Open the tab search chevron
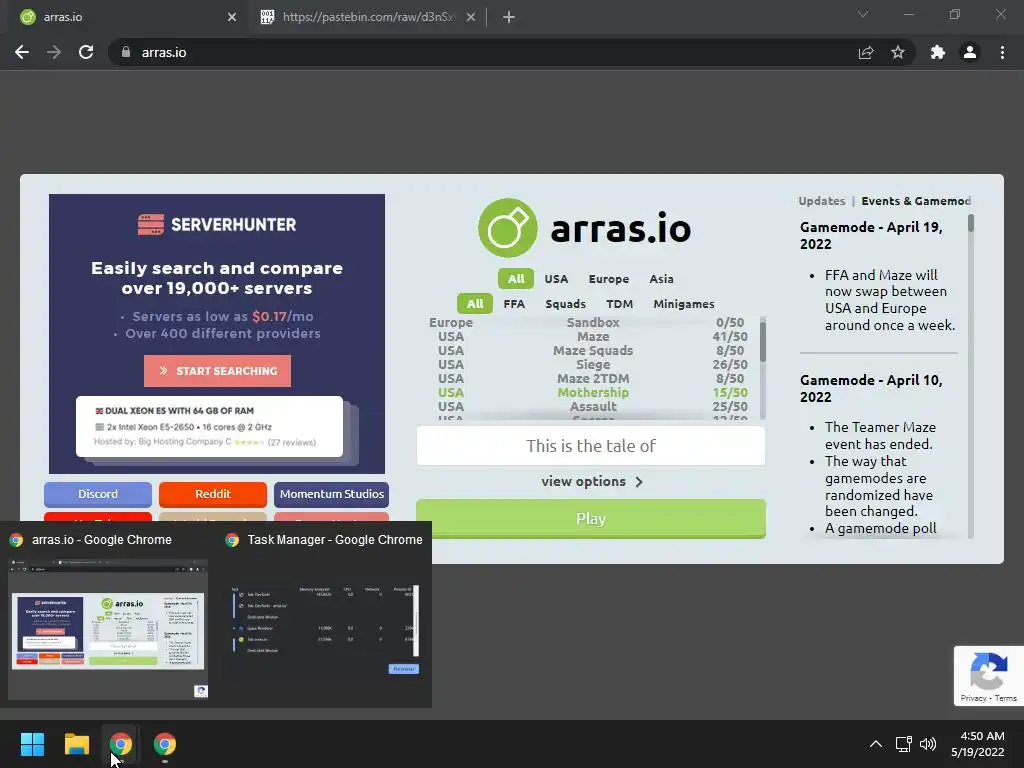Viewport: 1024px width, 768px height. pyautogui.click(x=863, y=14)
